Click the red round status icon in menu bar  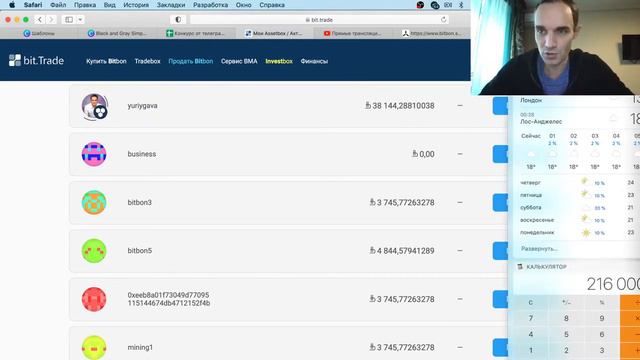pyautogui.click(x=420, y=5)
